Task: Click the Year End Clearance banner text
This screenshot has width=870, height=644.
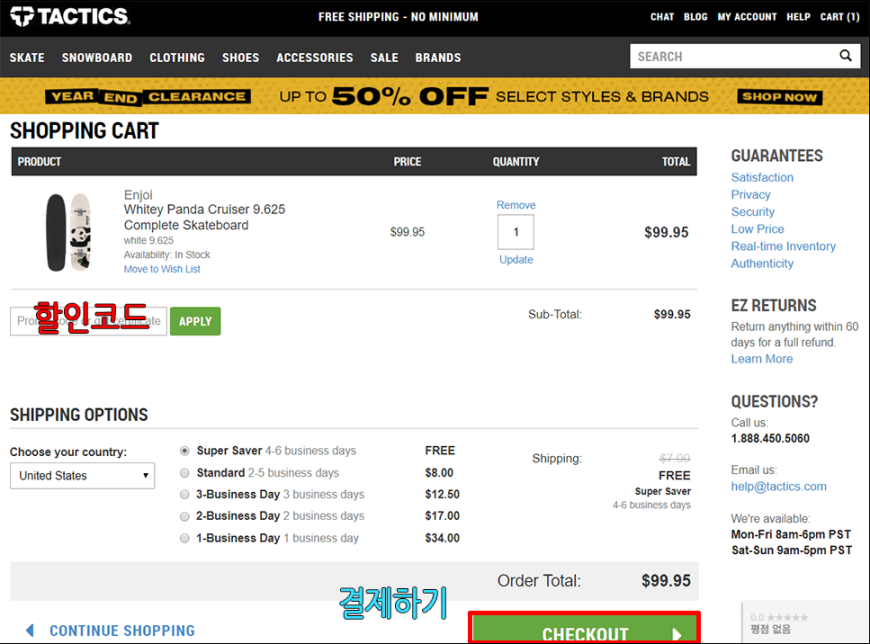Action: (148, 97)
